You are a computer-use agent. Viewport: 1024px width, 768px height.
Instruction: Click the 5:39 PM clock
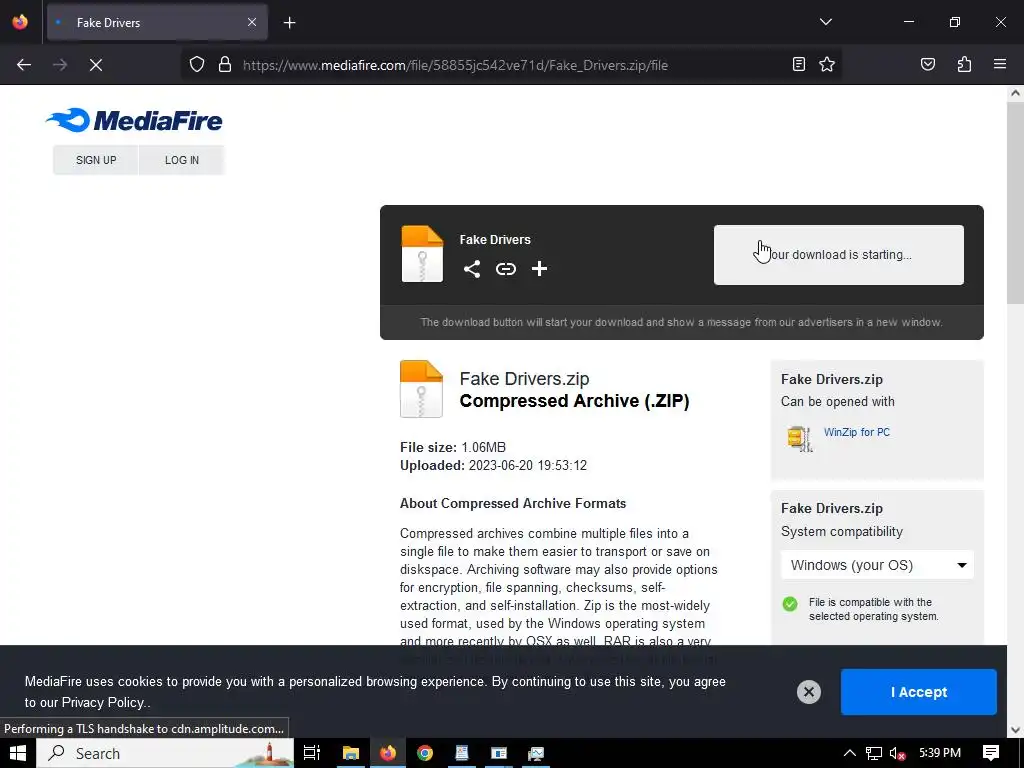940,753
